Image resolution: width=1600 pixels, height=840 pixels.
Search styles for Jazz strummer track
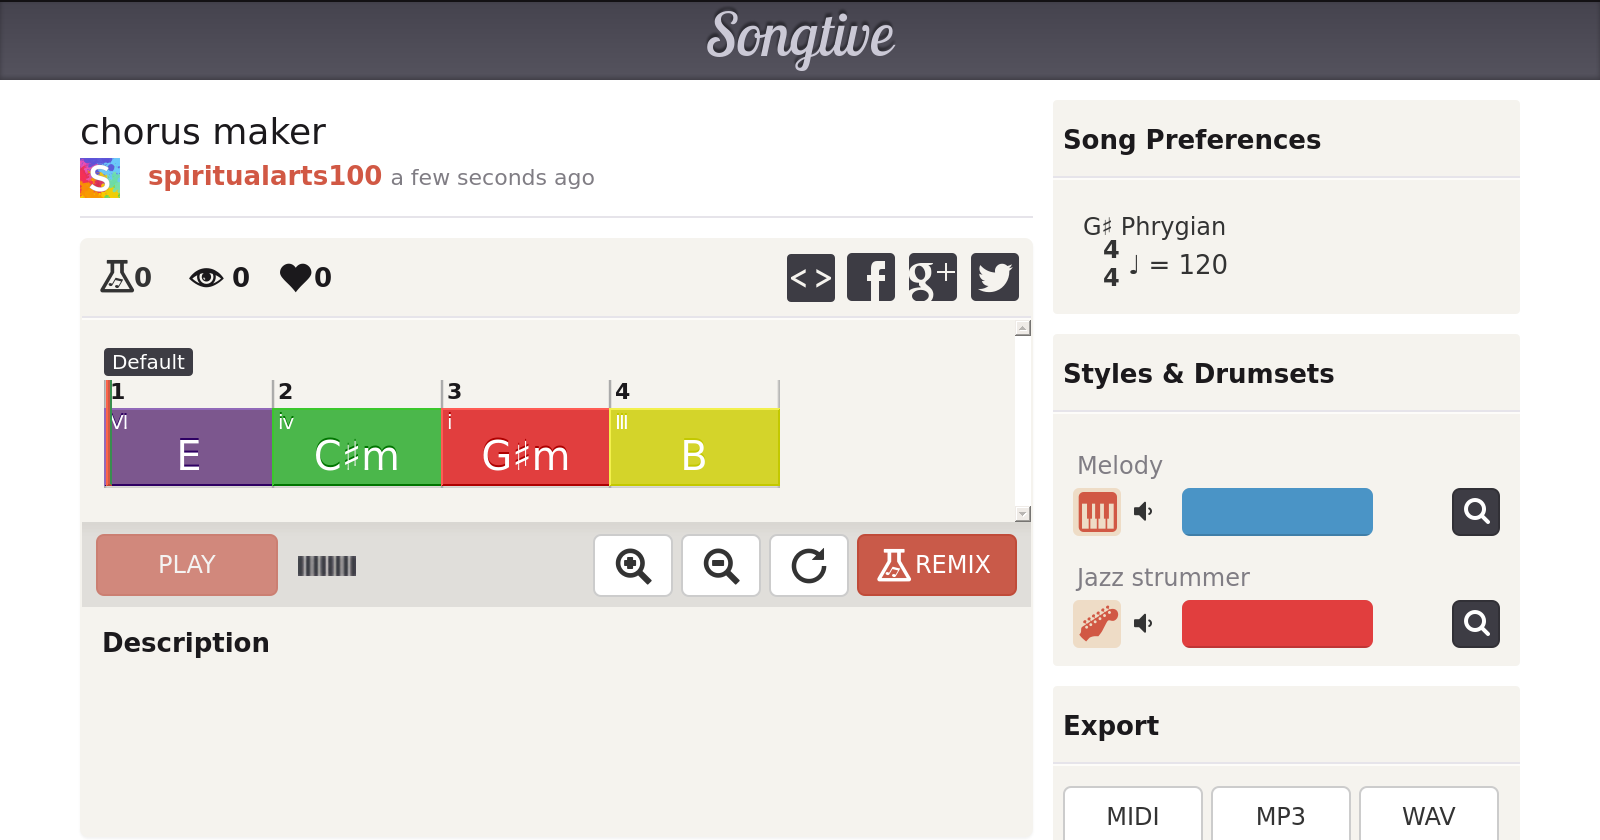[1475, 624]
